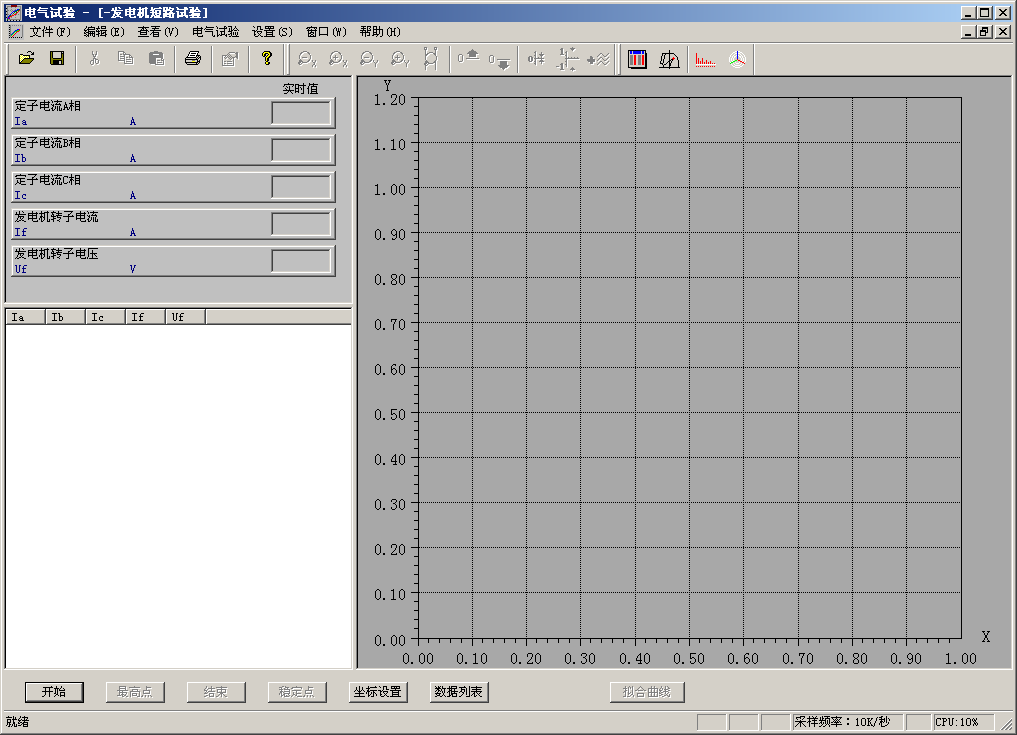The height and width of the screenshot is (735, 1017).
Task: Open the 窗口(W) menu
Action: coord(326,32)
